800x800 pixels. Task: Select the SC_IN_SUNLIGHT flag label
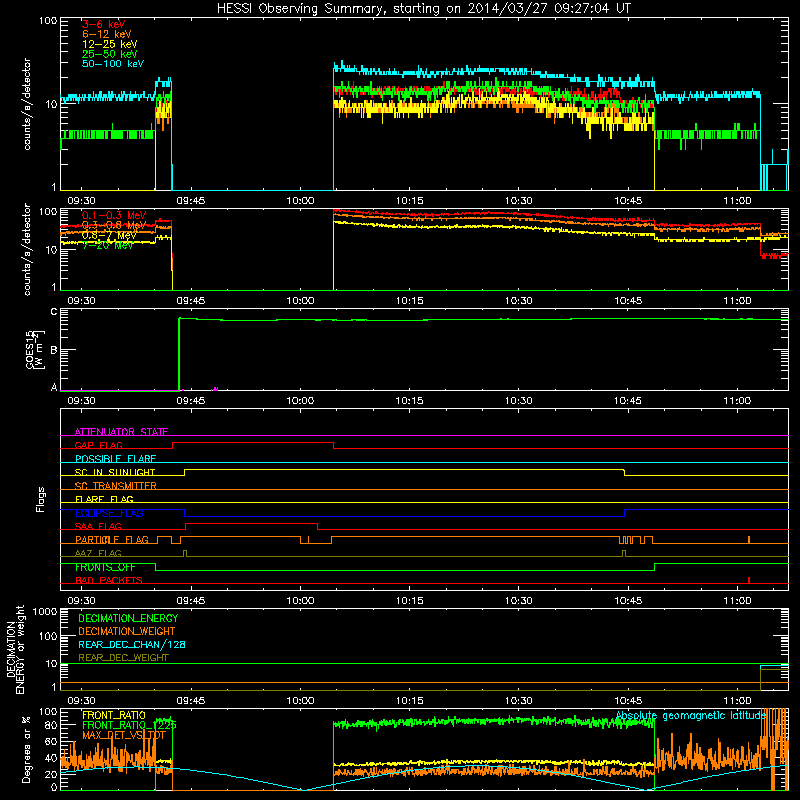pyautogui.click(x=115, y=472)
